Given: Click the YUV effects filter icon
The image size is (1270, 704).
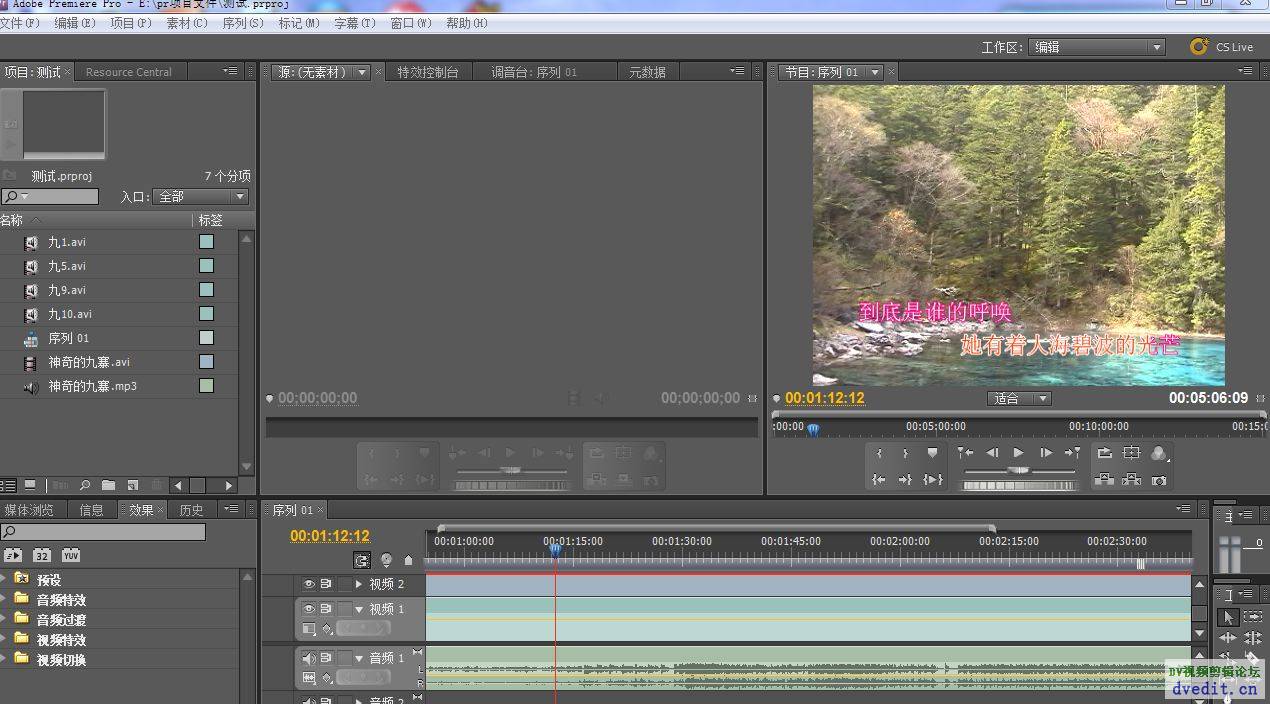Looking at the screenshot, I should [x=71, y=556].
